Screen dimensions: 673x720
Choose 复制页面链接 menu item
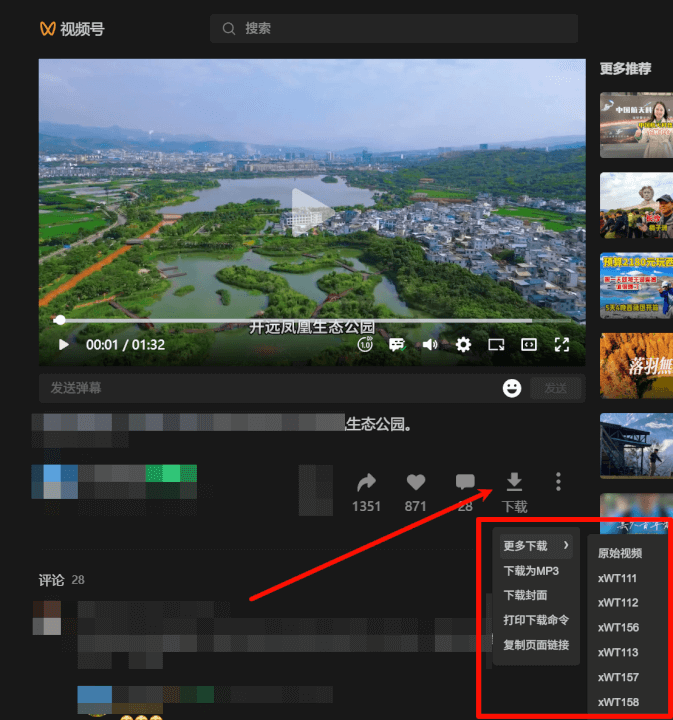(536, 645)
